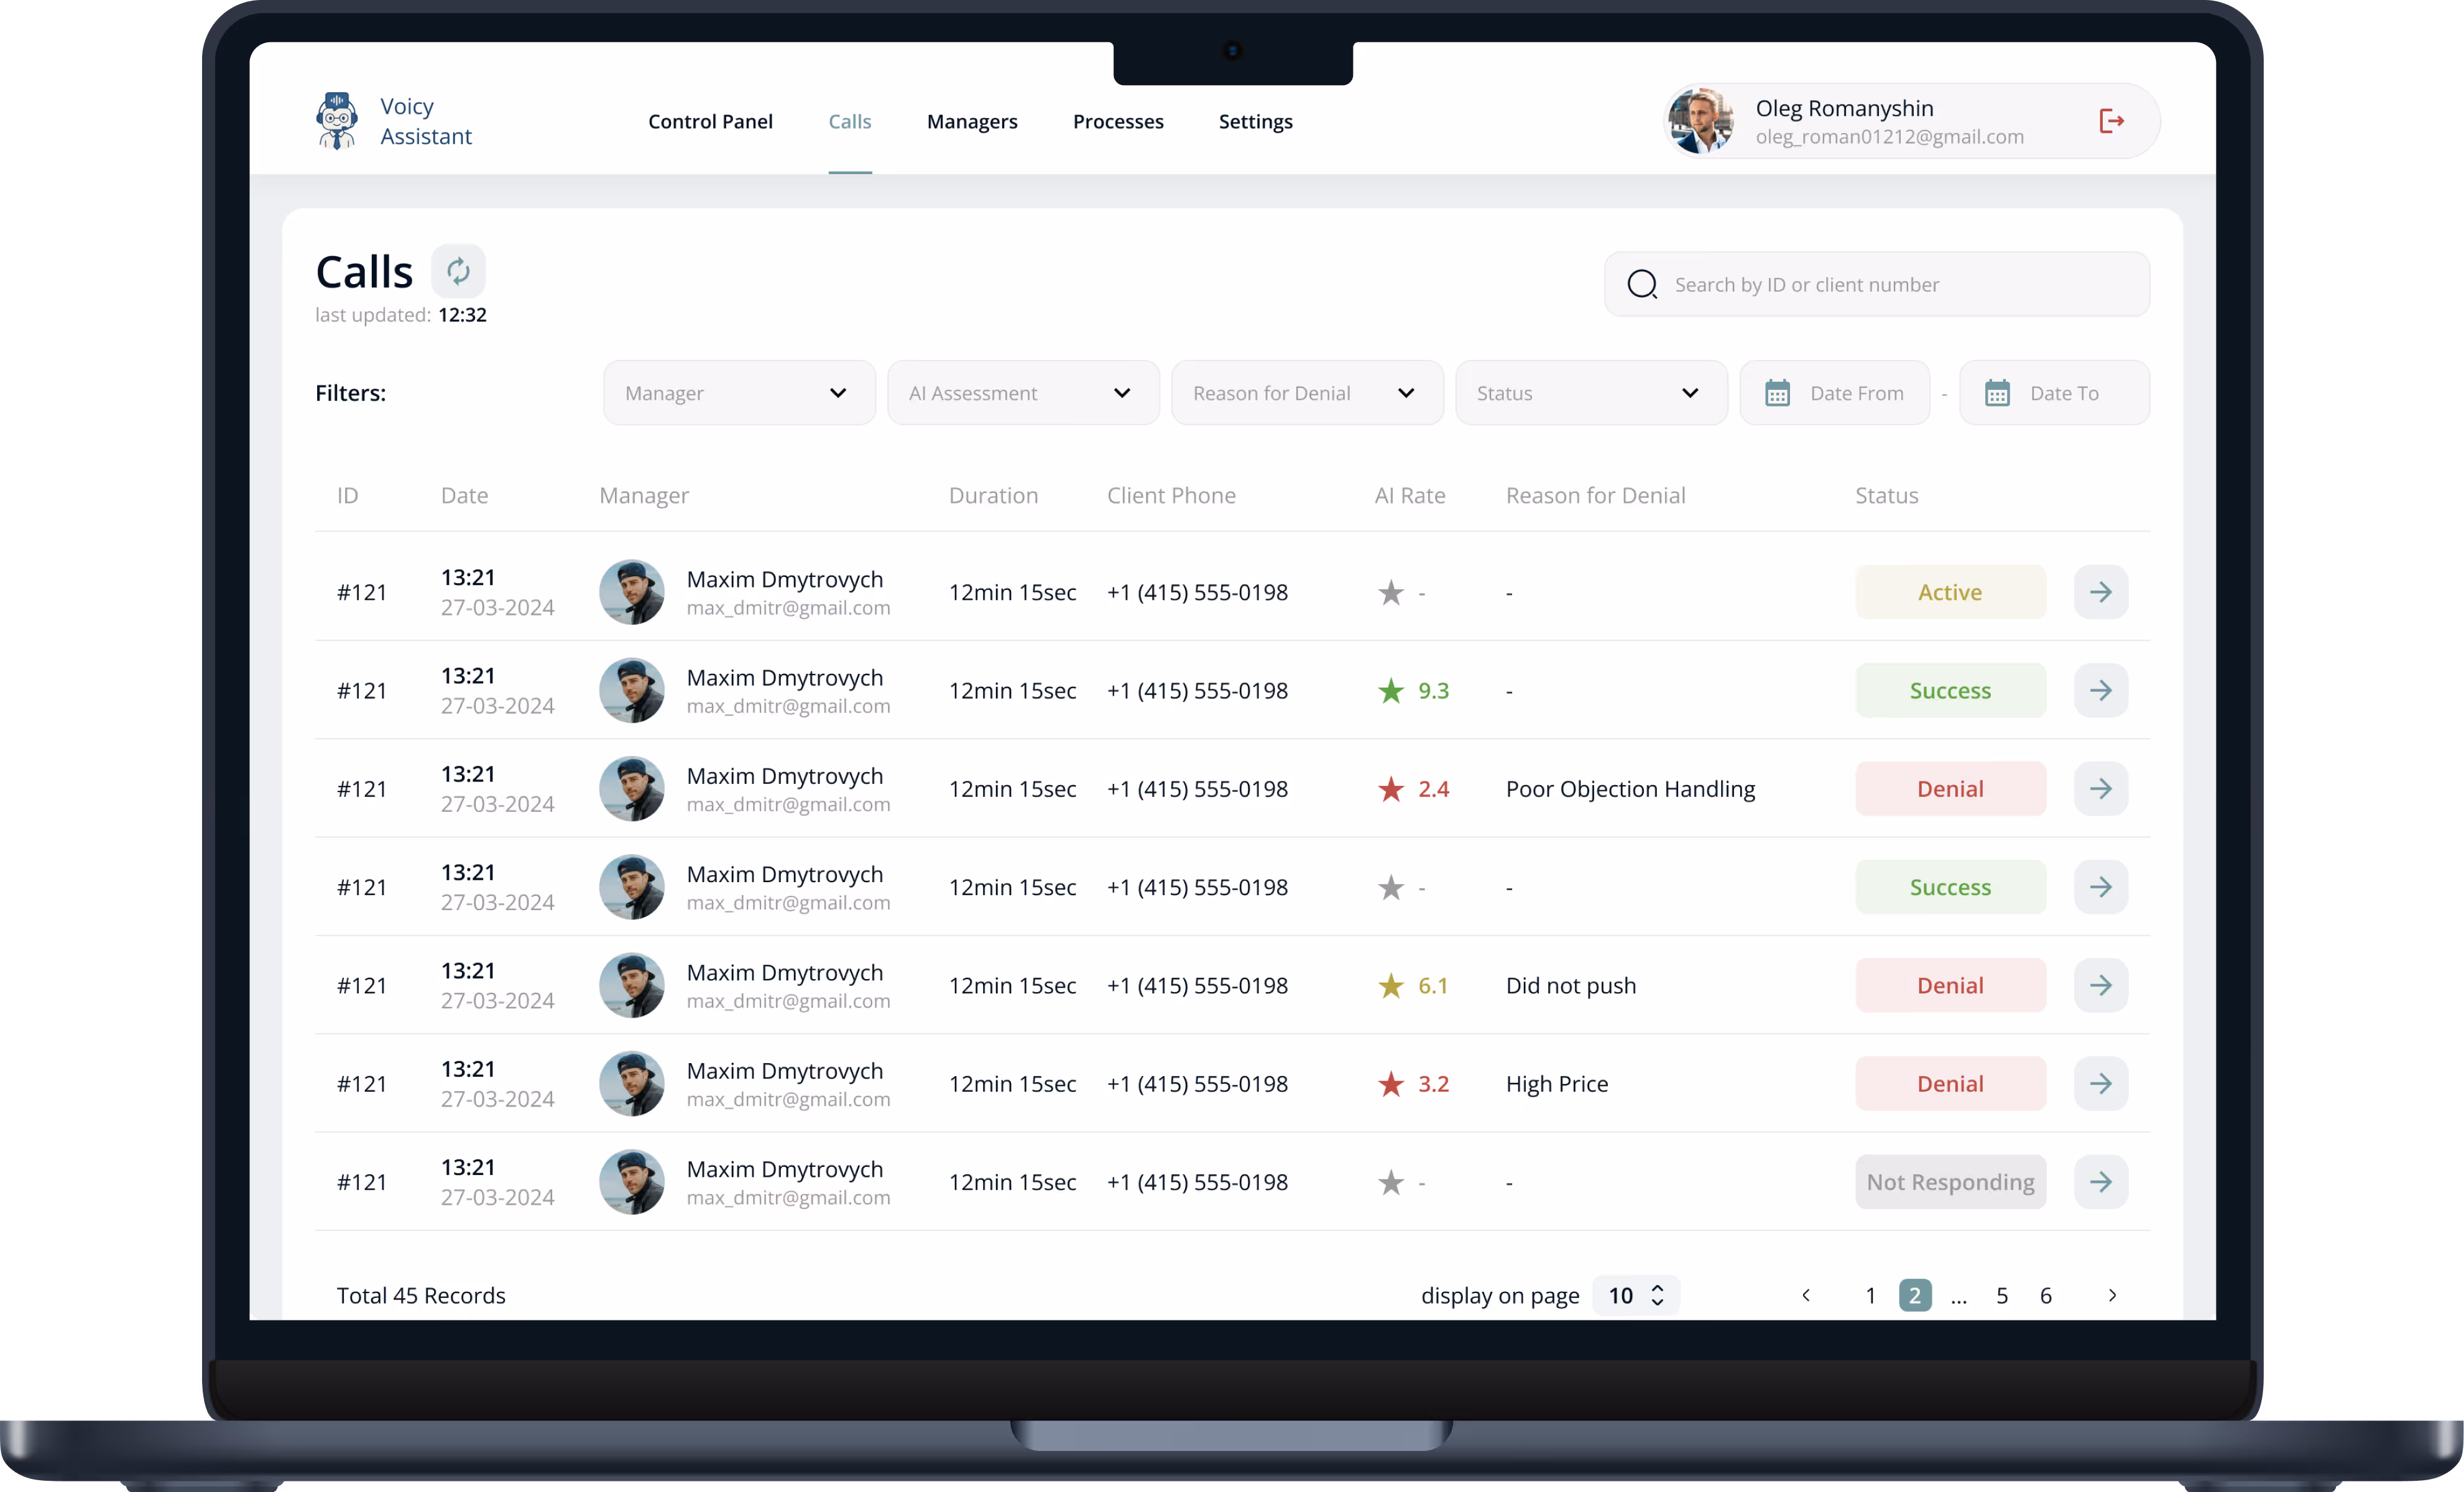Go to next page chevron

[2112, 1296]
